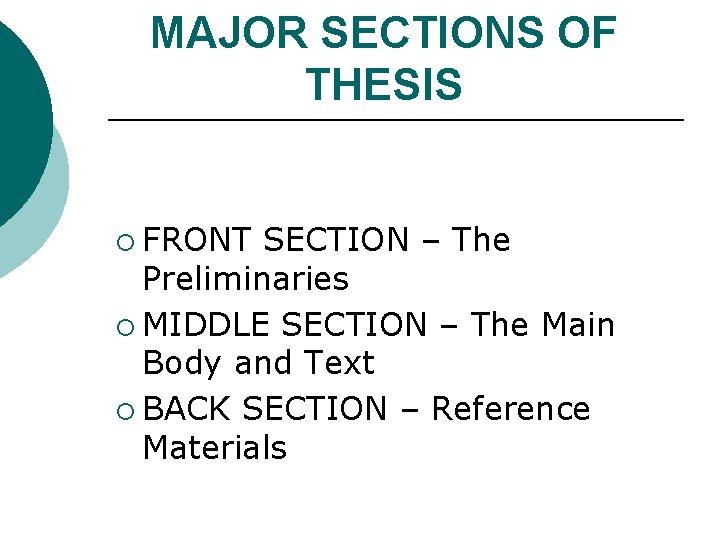Screen dimensions: 720x540
Task: Select the FRONT SECTION text
Action: (x=276, y=239)
